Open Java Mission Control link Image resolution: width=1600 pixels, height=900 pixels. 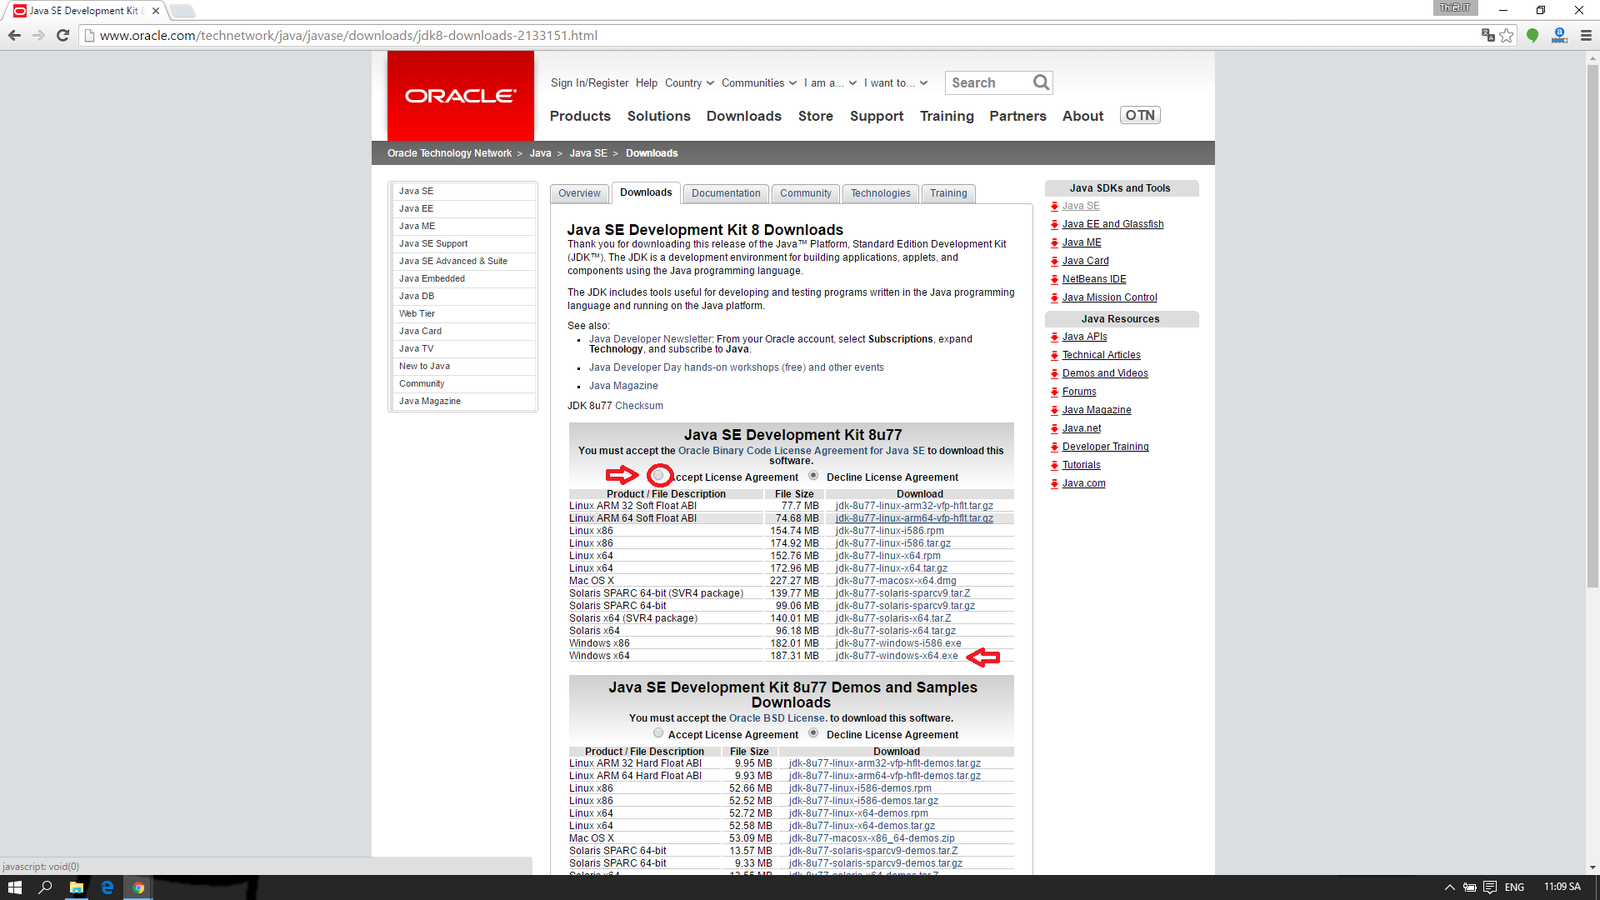1110,297
